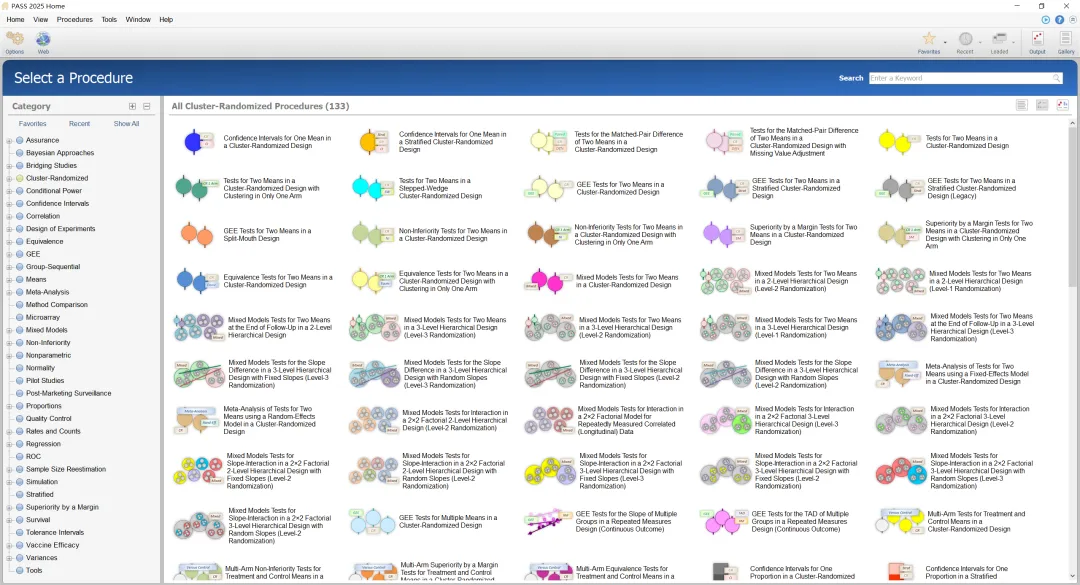The image size is (1080, 585).
Task: Open the View menu
Action: pyautogui.click(x=41, y=19)
